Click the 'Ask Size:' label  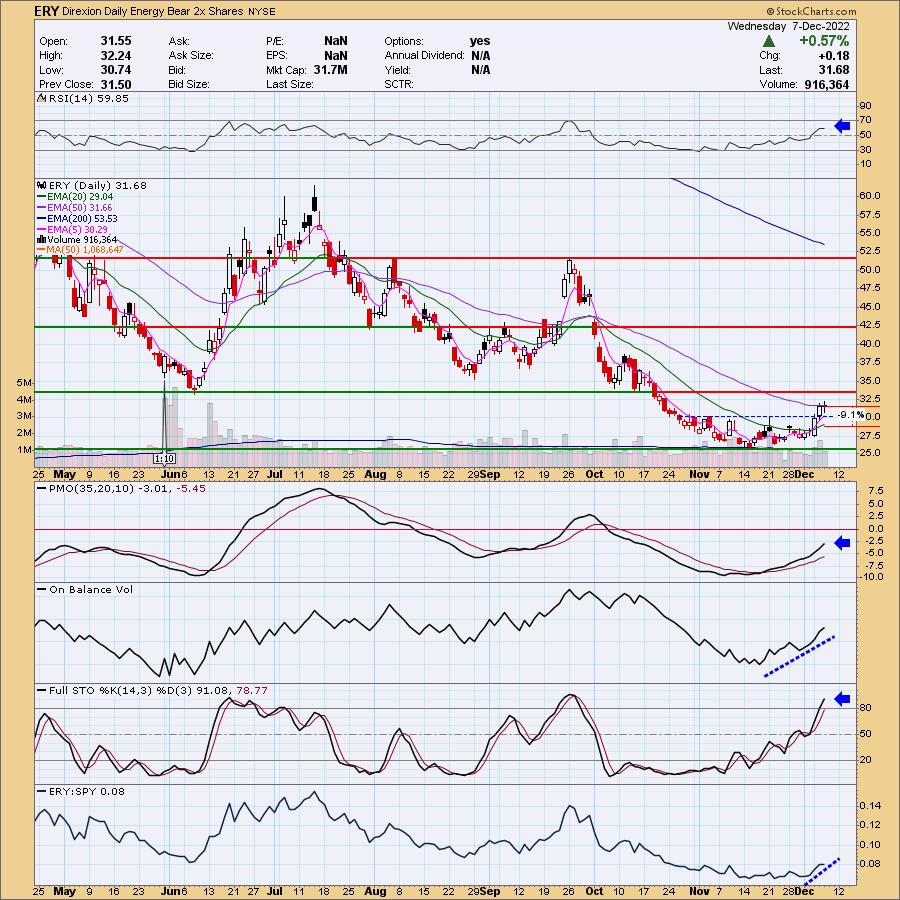click(191, 56)
